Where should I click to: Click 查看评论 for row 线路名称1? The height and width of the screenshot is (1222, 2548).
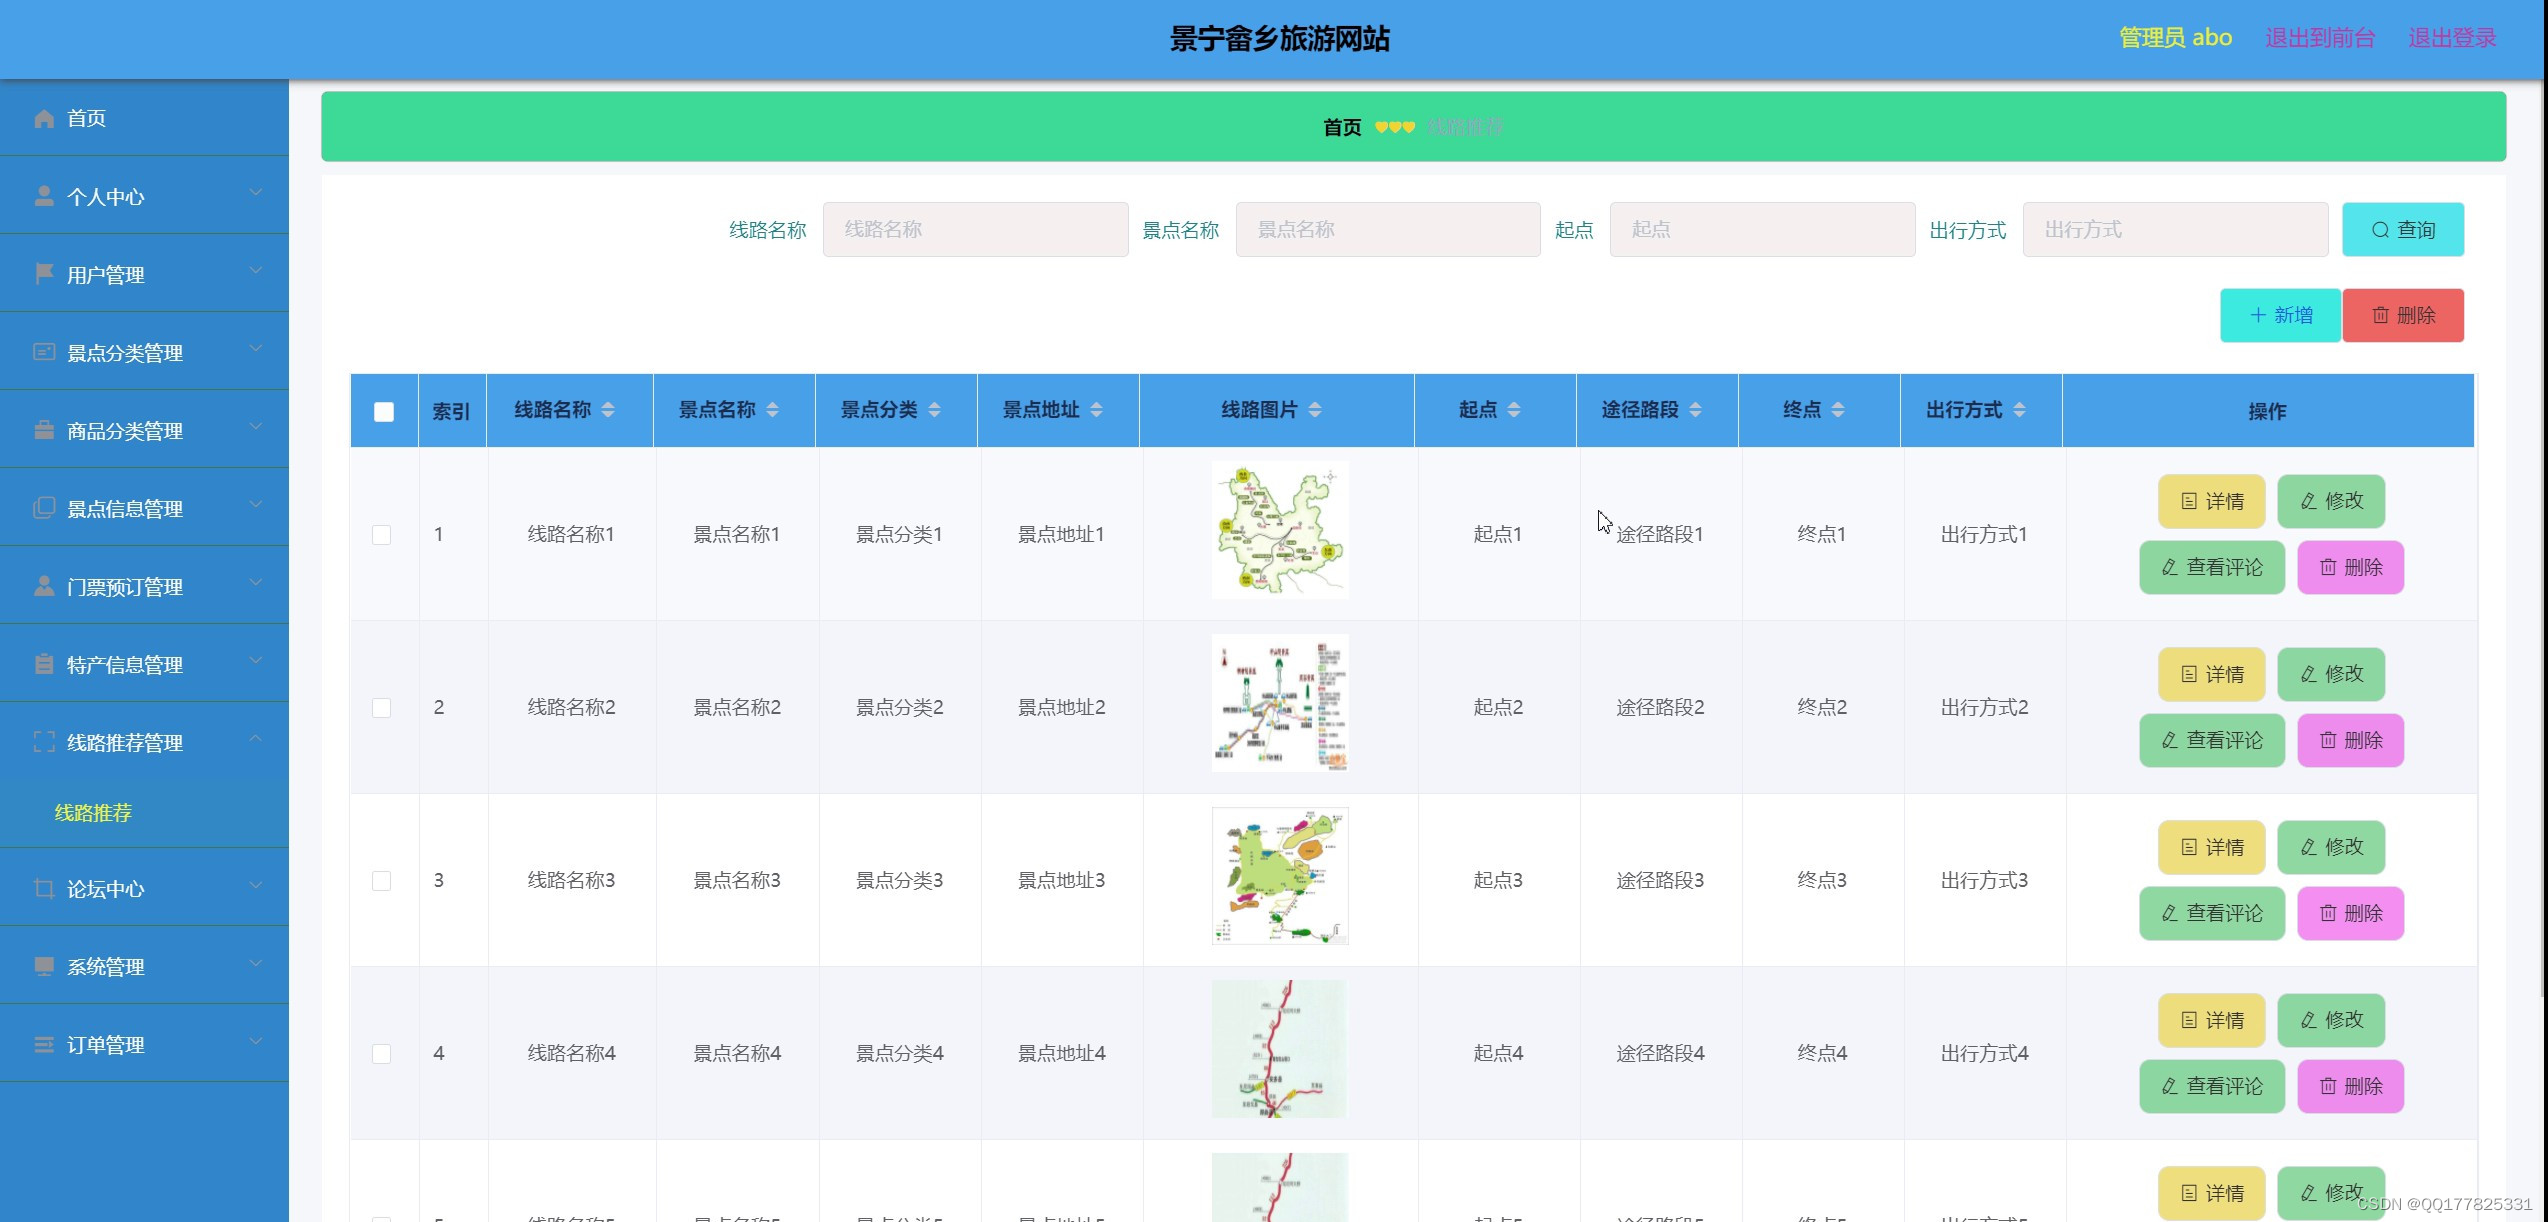2212,567
